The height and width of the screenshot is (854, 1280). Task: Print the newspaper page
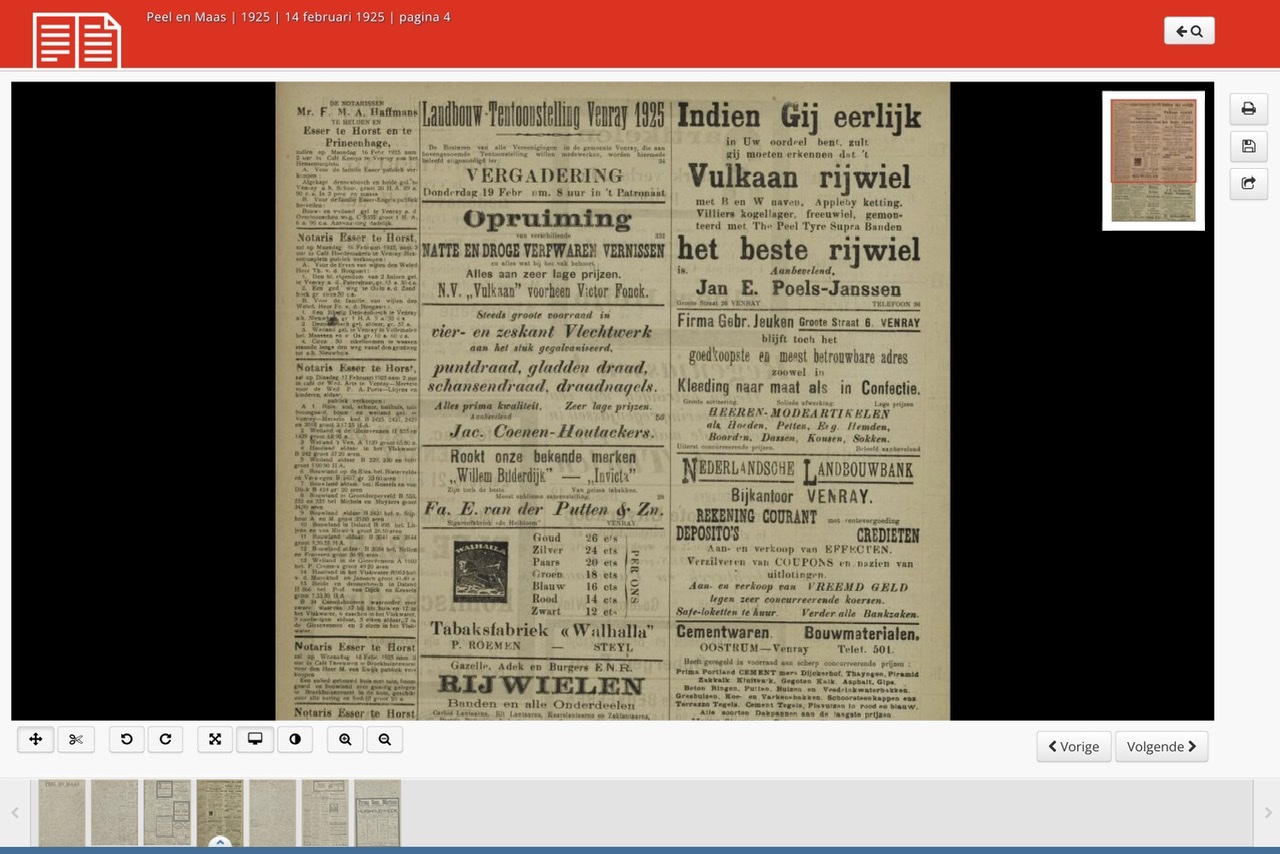click(1248, 109)
